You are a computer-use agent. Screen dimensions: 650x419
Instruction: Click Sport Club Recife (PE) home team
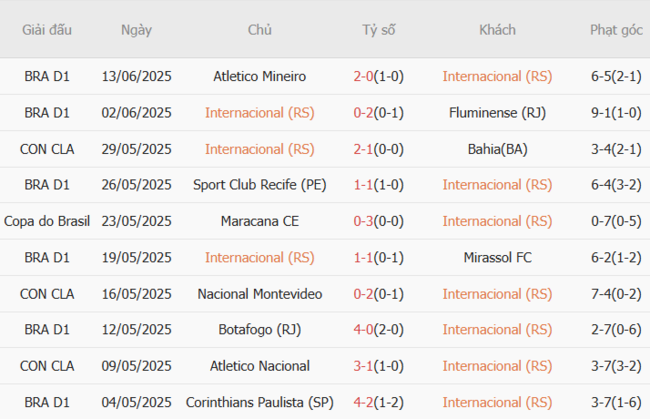click(x=260, y=185)
